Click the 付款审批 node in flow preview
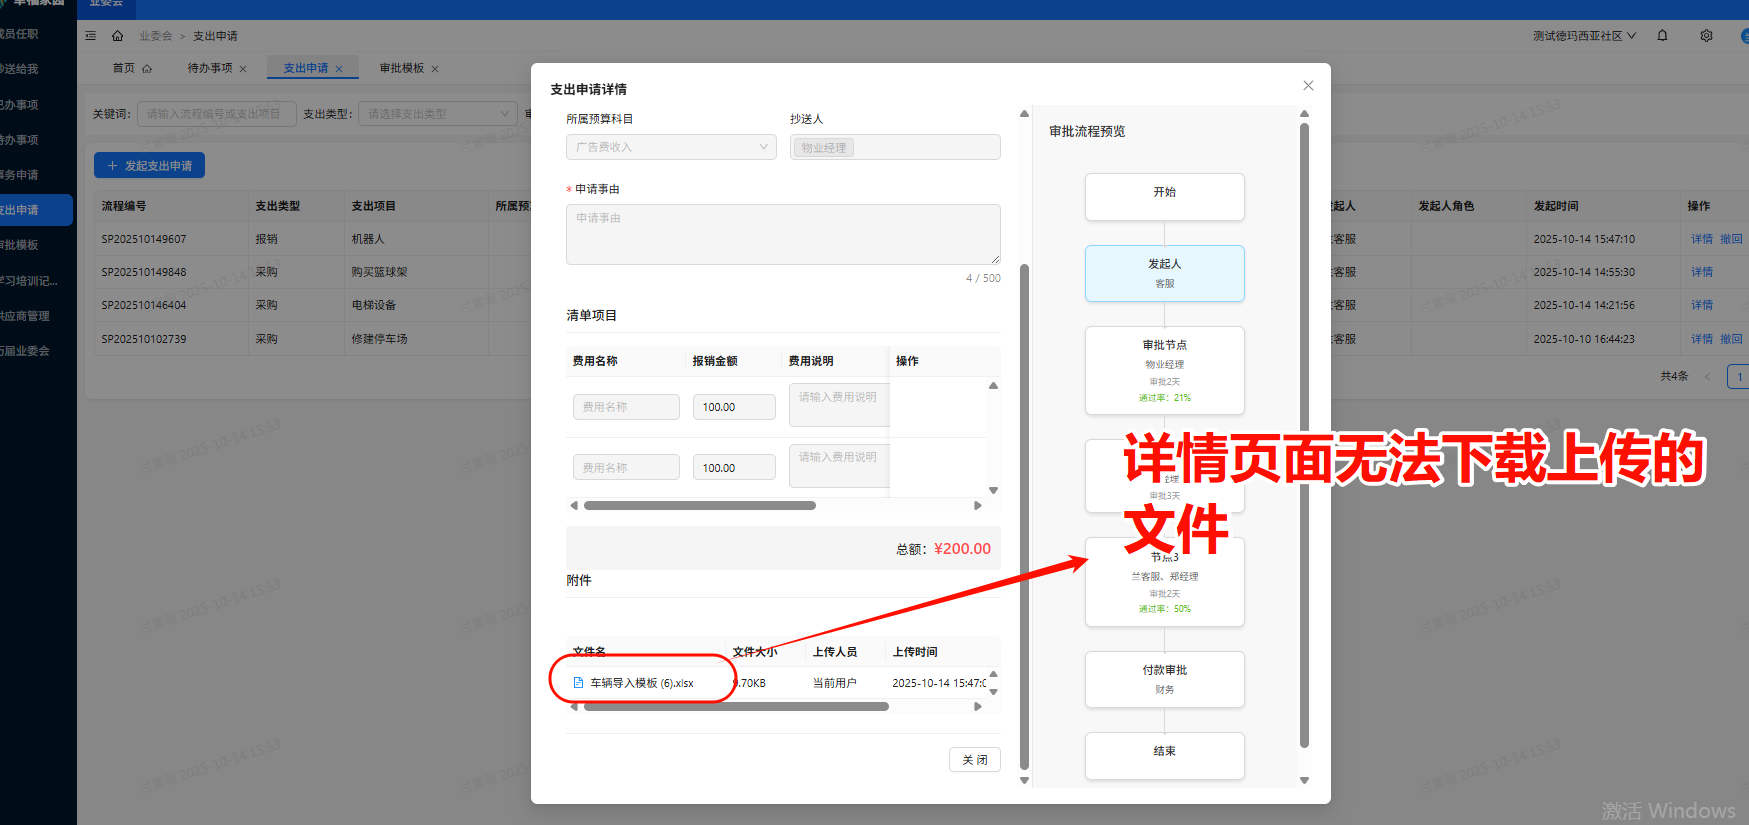The width and height of the screenshot is (1749, 825). tap(1164, 679)
